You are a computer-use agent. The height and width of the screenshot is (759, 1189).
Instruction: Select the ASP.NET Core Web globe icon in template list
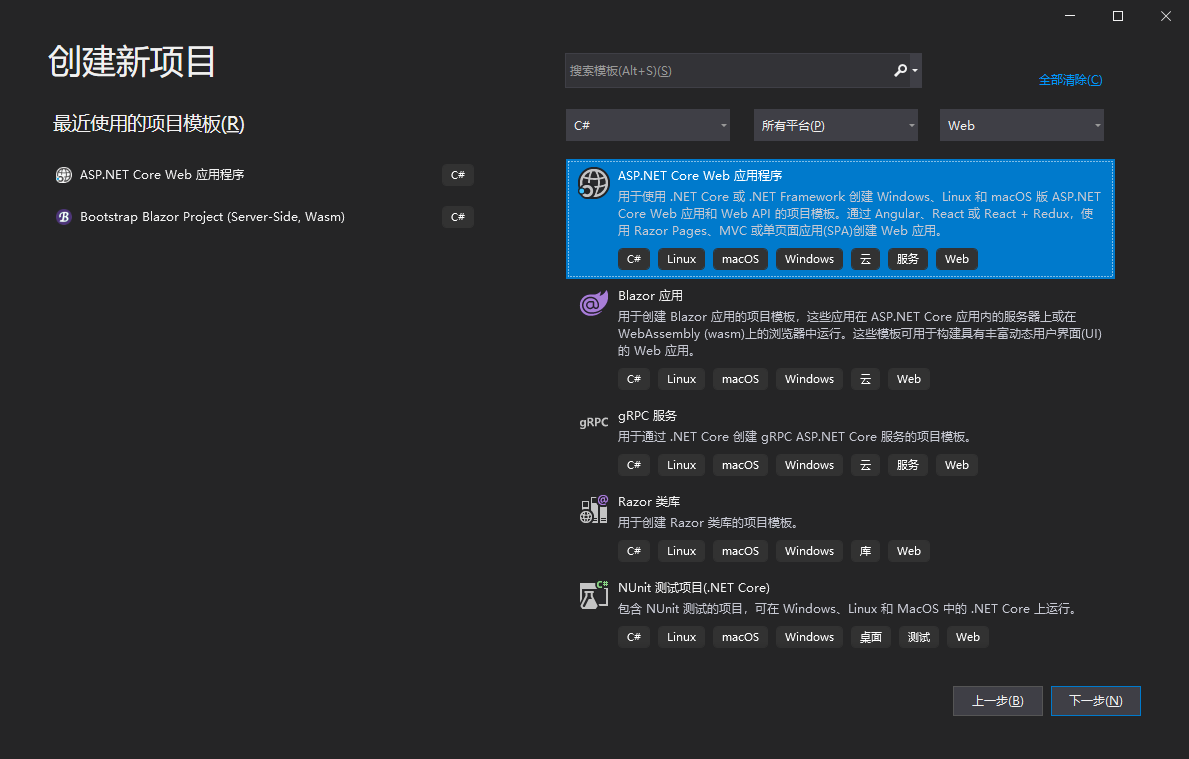click(594, 183)
